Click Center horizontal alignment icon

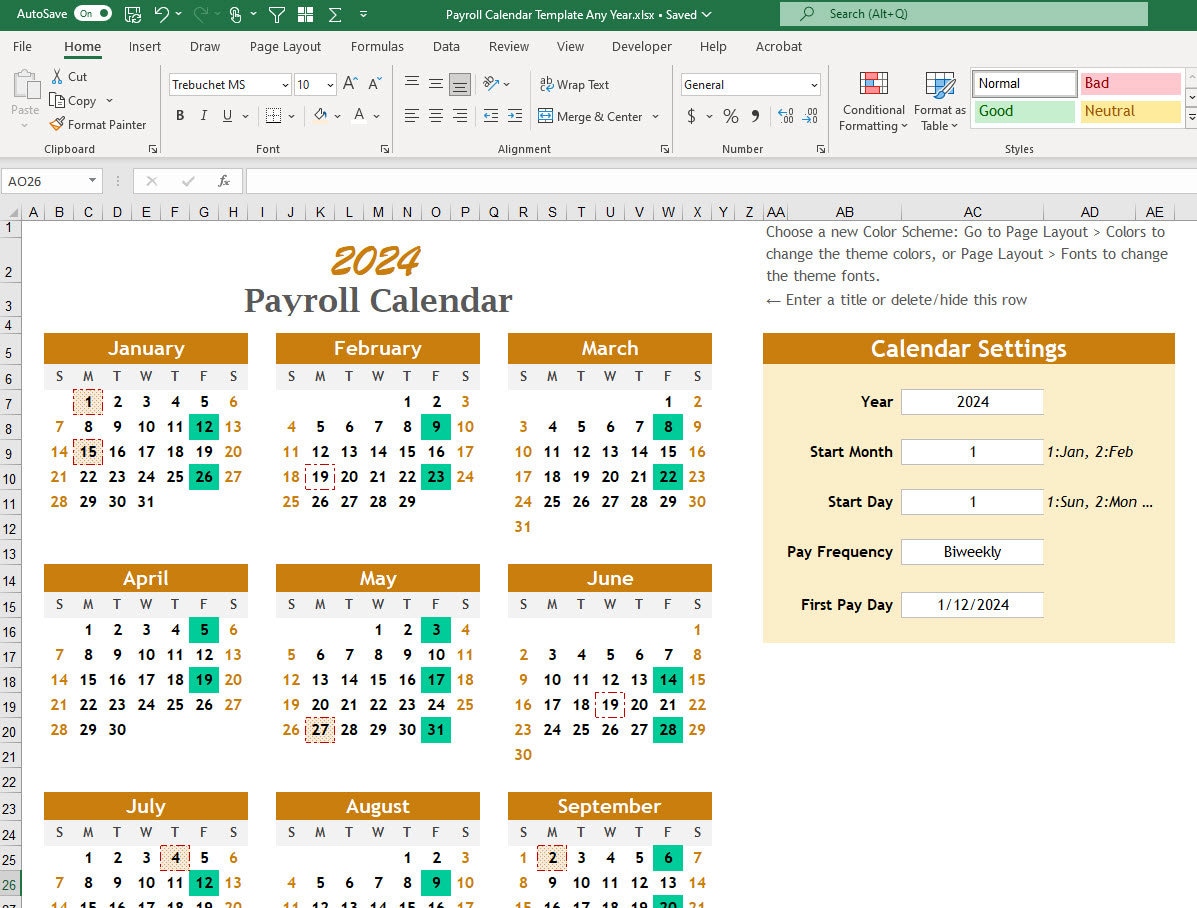click(436, 116)
